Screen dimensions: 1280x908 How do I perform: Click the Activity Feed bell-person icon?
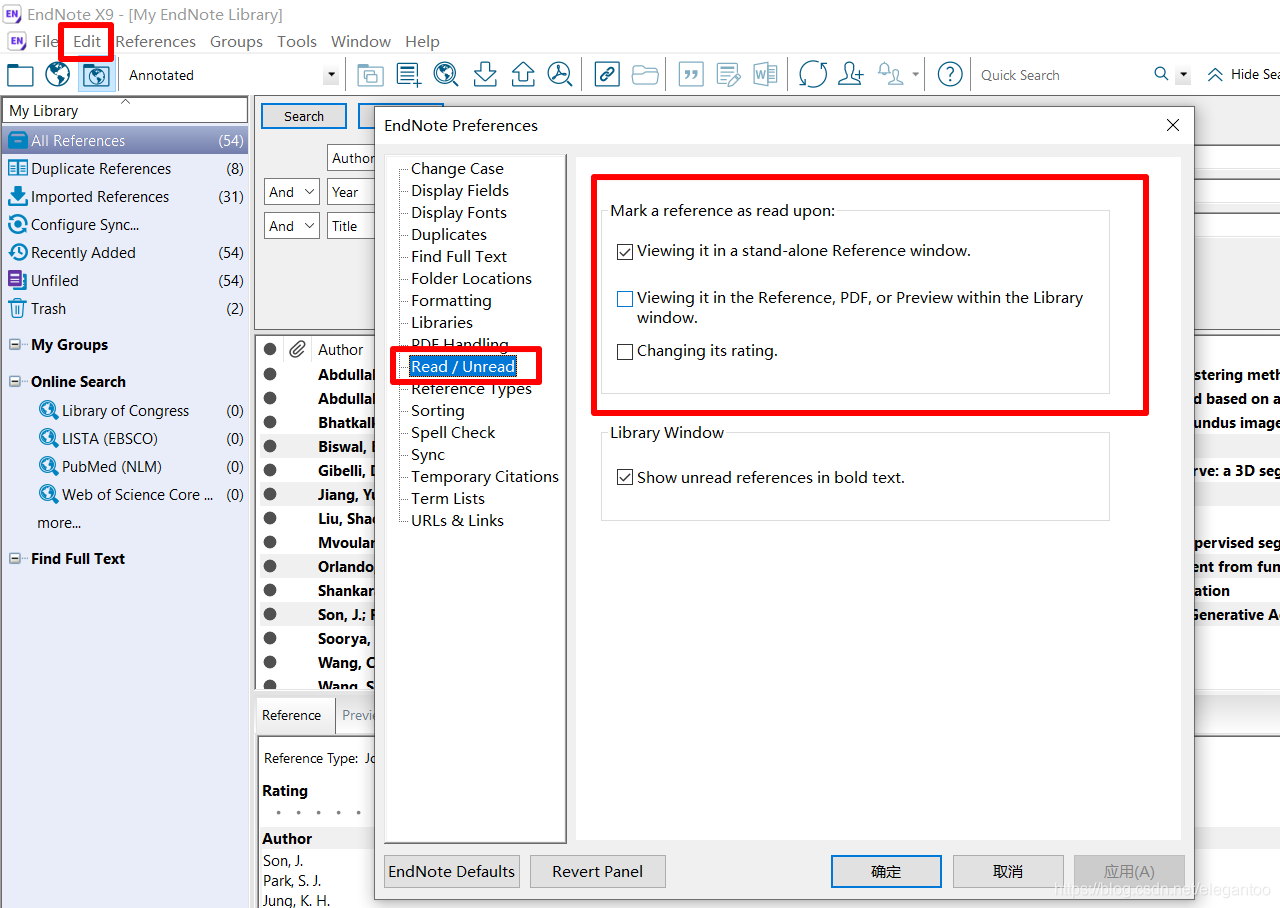point(890,74)
